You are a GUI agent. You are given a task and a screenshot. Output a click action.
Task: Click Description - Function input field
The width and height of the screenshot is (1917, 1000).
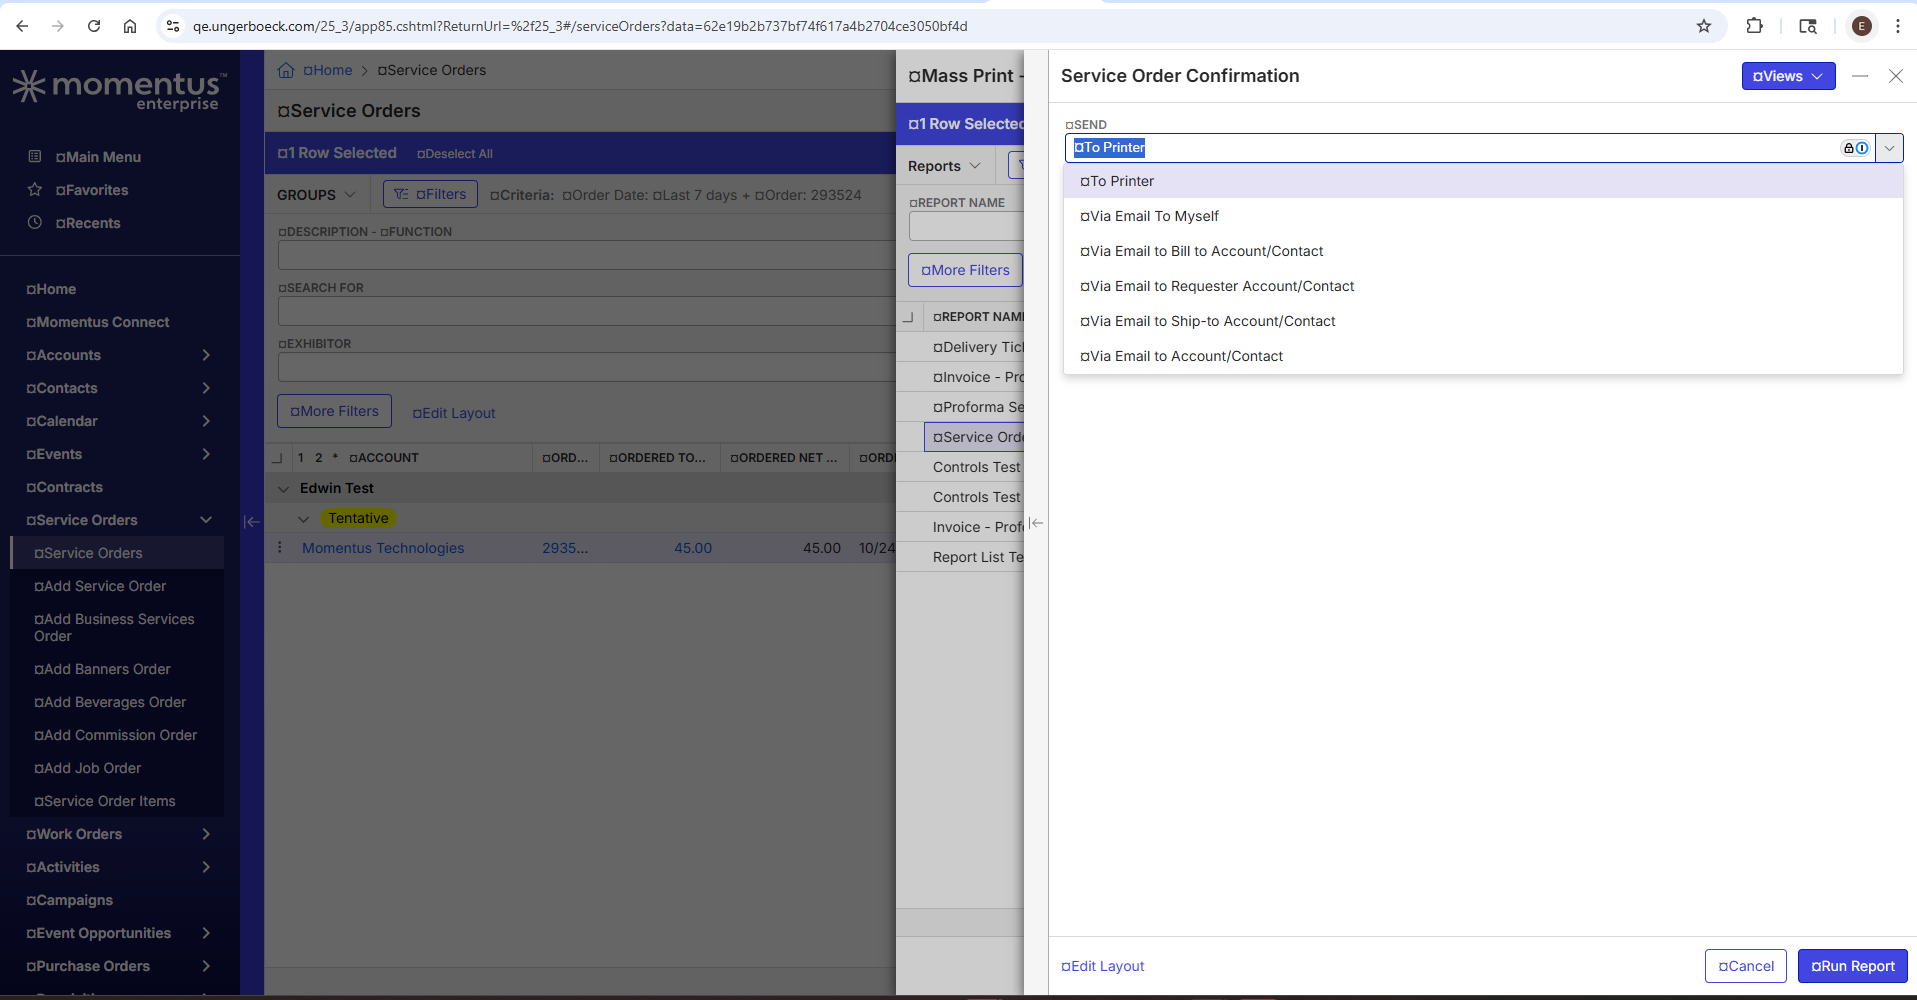tap(586, 255)
